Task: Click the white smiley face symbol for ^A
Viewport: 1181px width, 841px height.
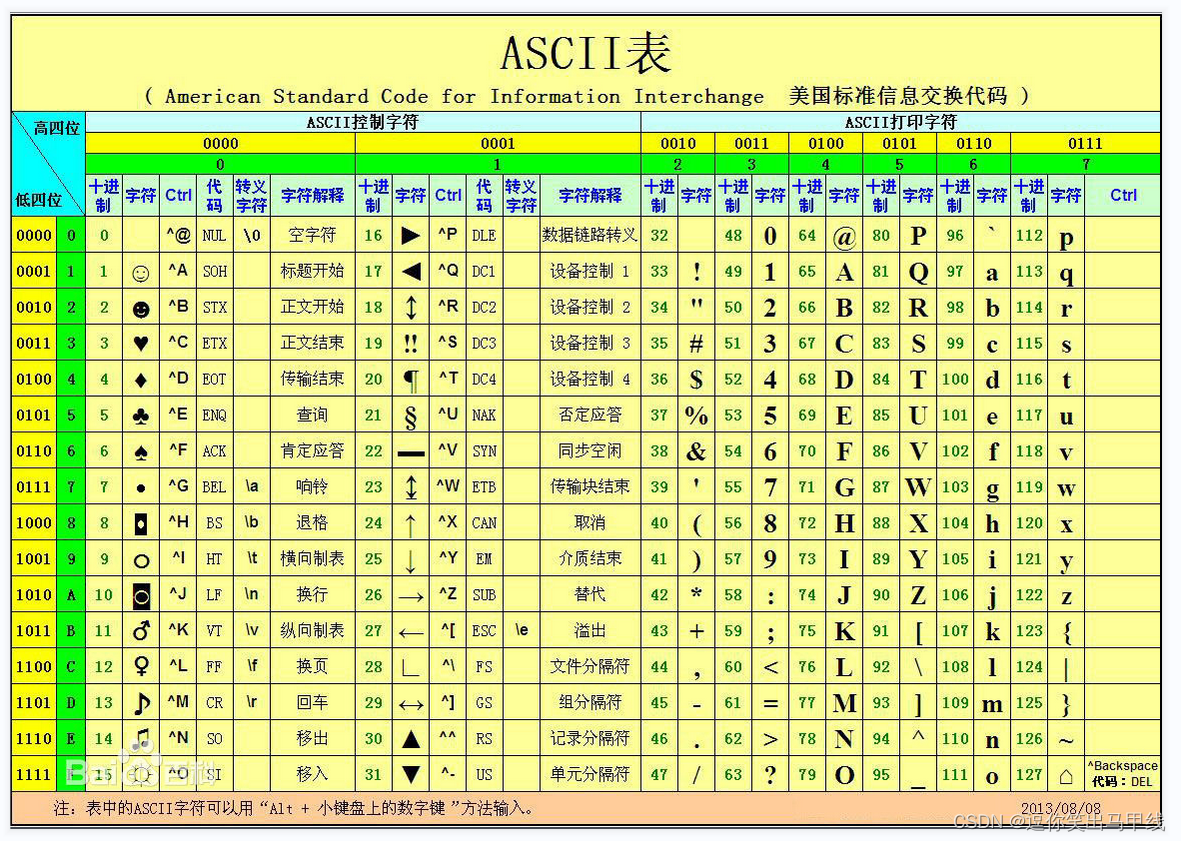Action: pos(140,273)
